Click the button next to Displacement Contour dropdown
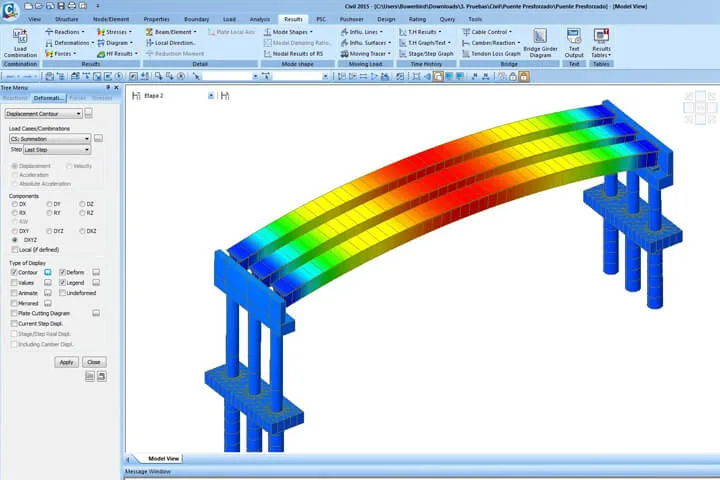The height and width of the screenshot is (480, 720). (x=89, y=113)
